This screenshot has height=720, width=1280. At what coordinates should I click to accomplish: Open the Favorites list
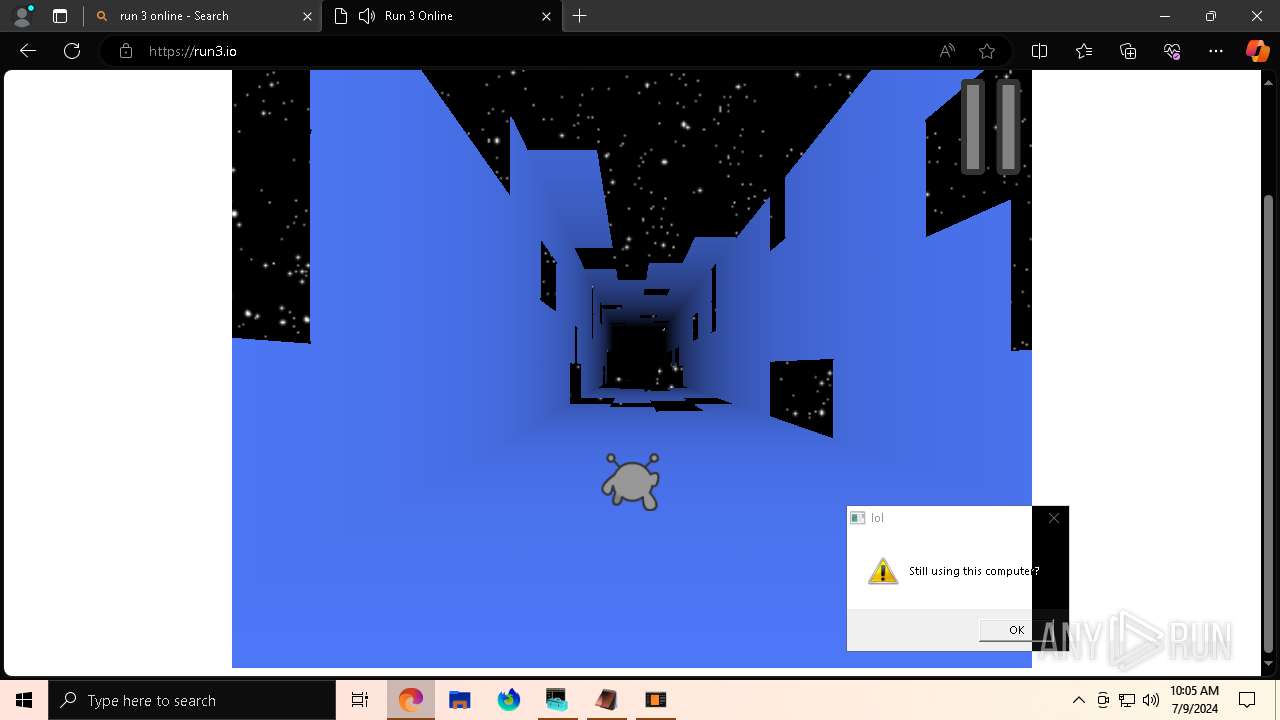(x=1084, y=51)
